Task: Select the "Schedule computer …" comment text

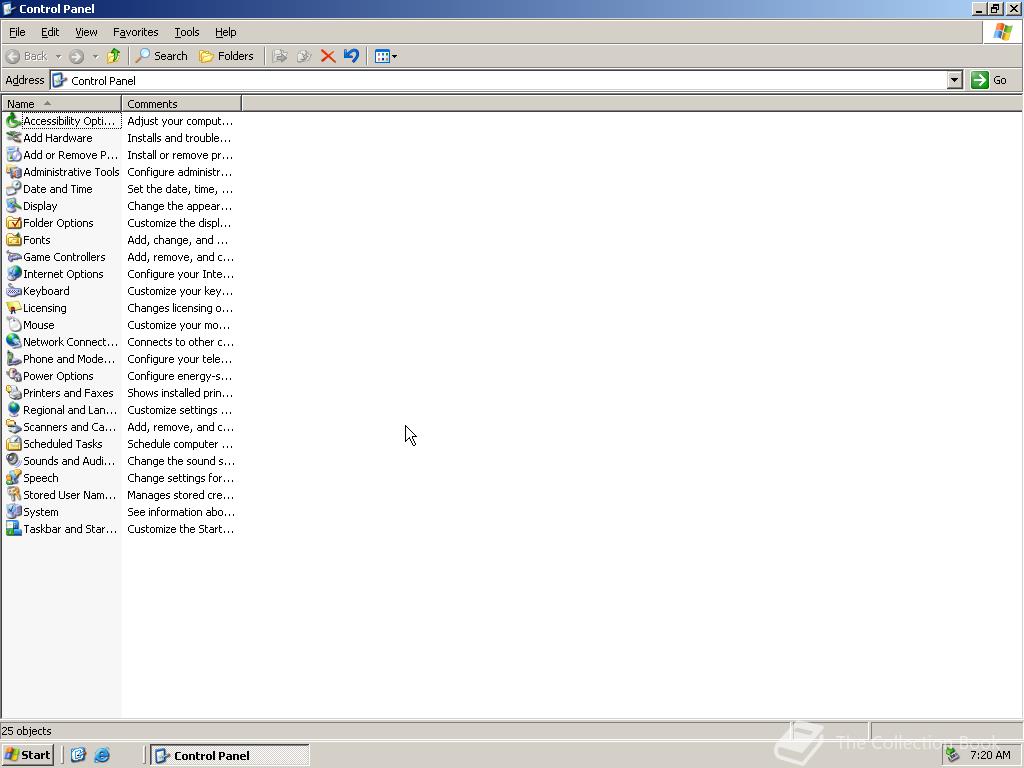Action: coord(180,443)
